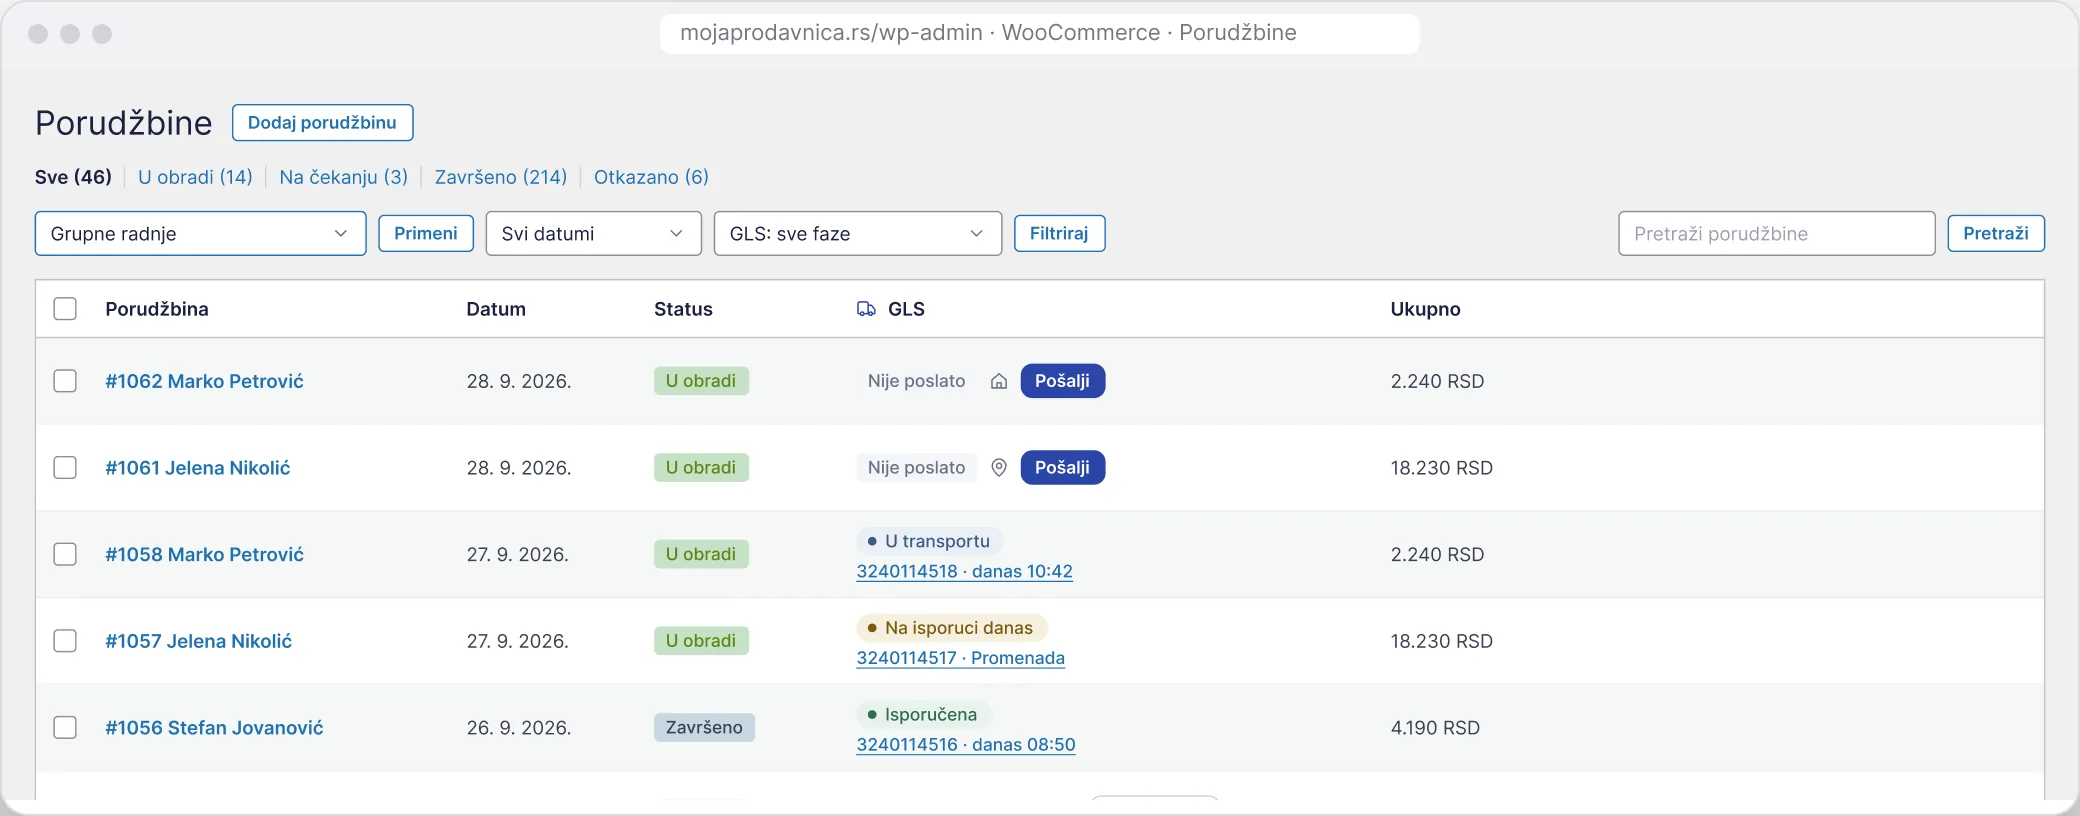Open the Grupne radnje bulk actions dropdown
Image resolution: width=2080 pixels, height=816 pixels.
[x=200, y=233]
